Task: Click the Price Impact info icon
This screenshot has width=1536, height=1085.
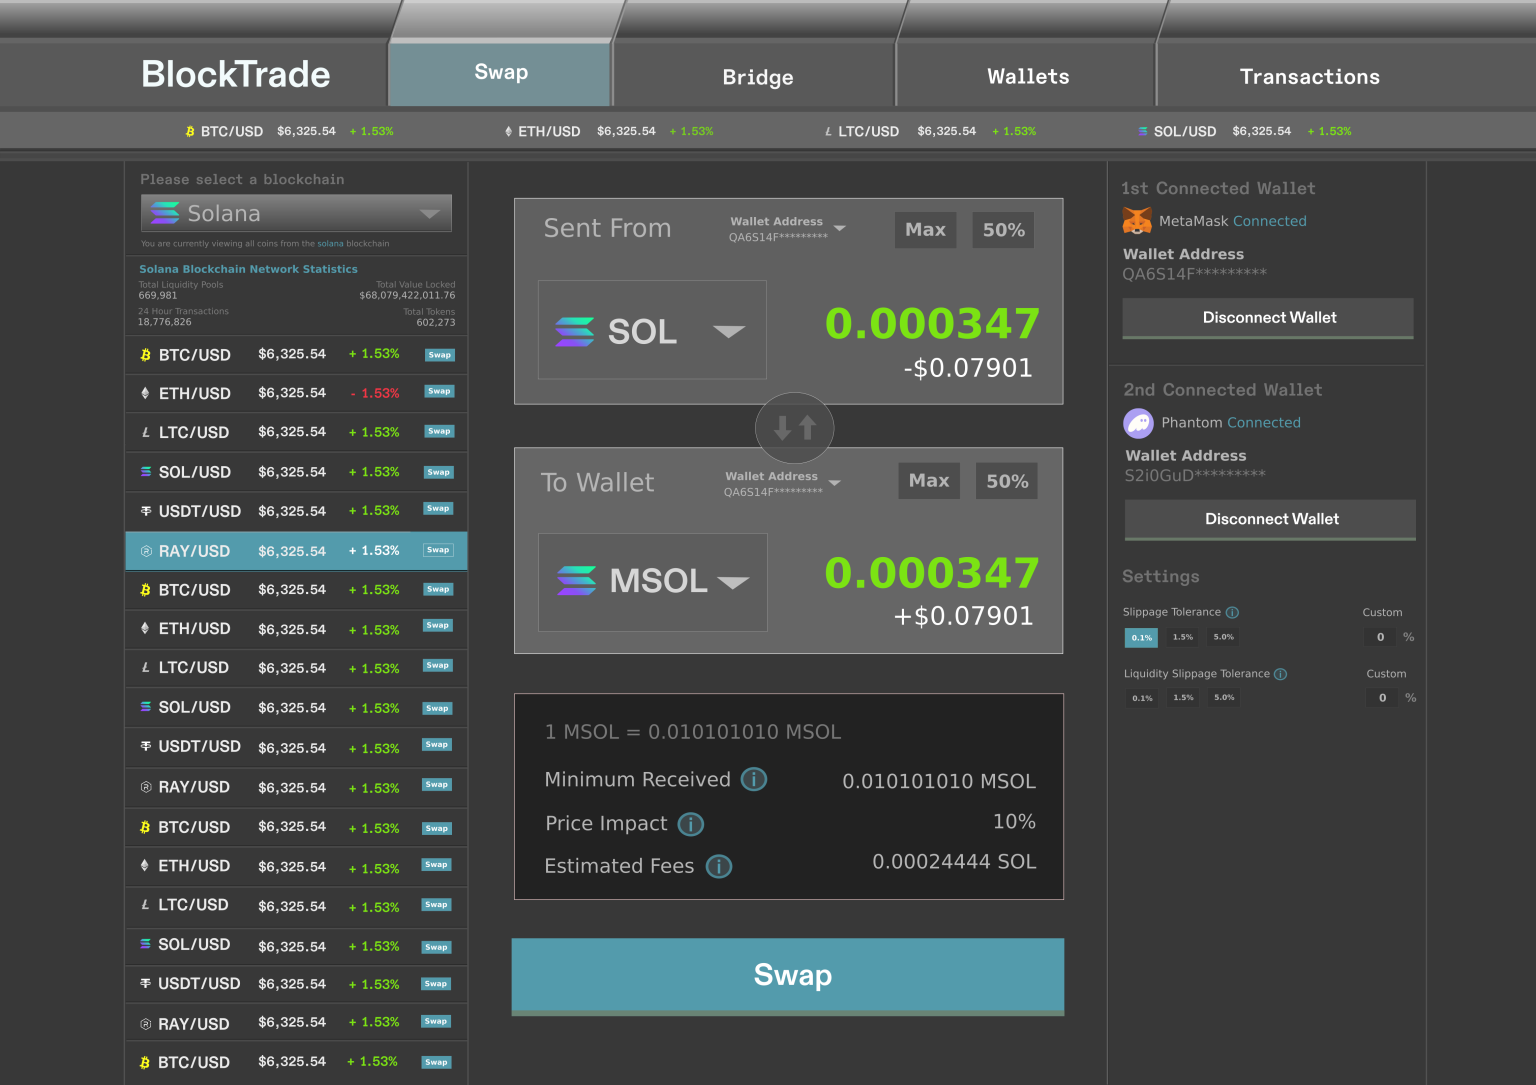Action: click(x=691, y=824)
